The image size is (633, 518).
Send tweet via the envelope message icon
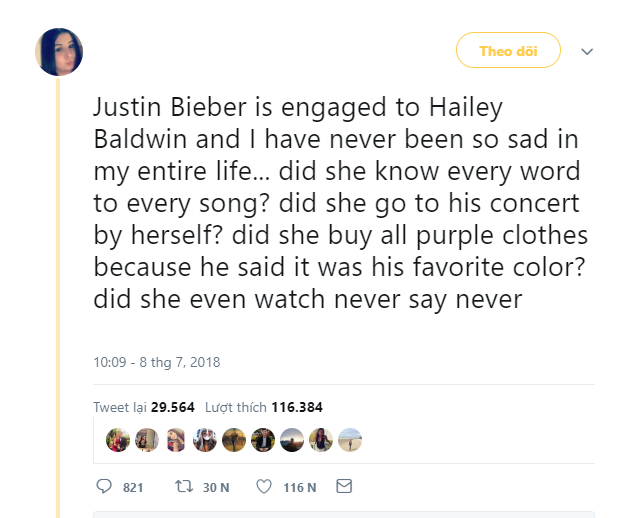click(x=344, y=487)
